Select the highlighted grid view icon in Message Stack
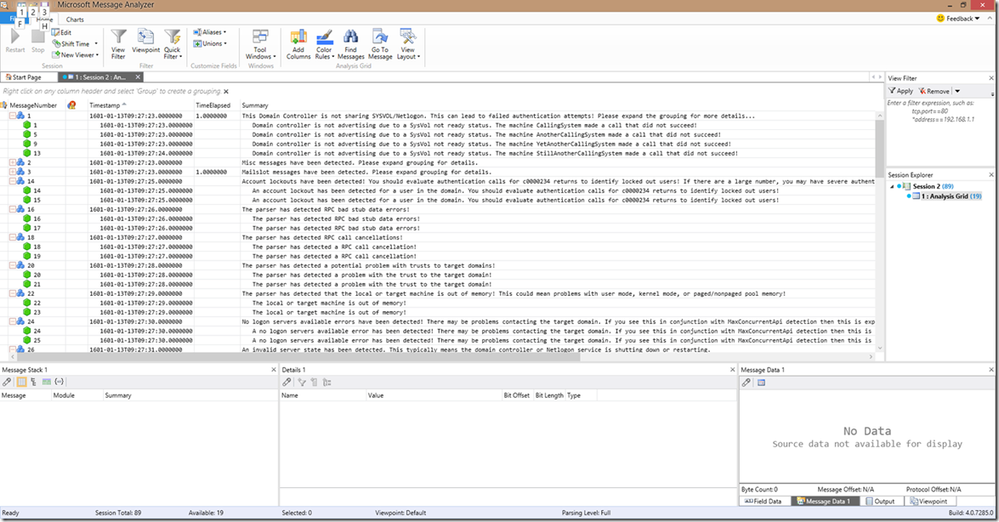Screen dimensions: 999x522 point(21,382)
